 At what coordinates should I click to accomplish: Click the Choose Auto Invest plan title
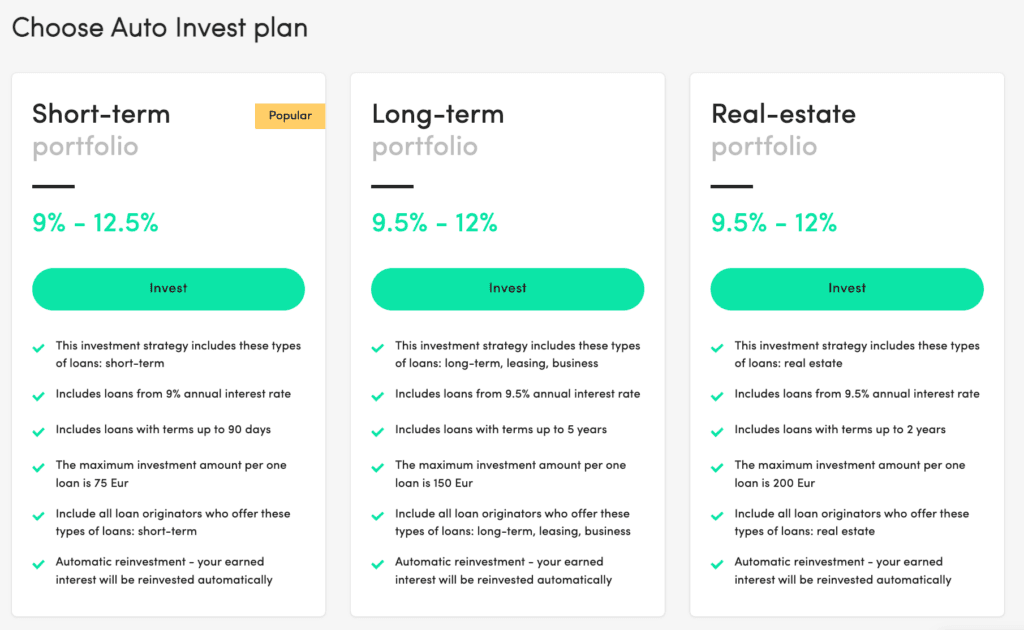point(160,28)
